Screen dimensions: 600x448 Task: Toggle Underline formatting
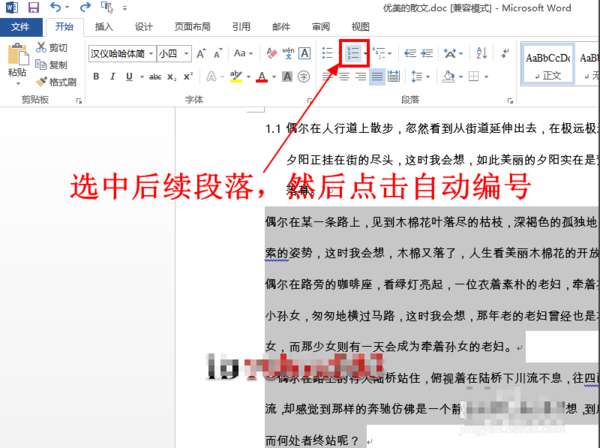pos(129,77)
